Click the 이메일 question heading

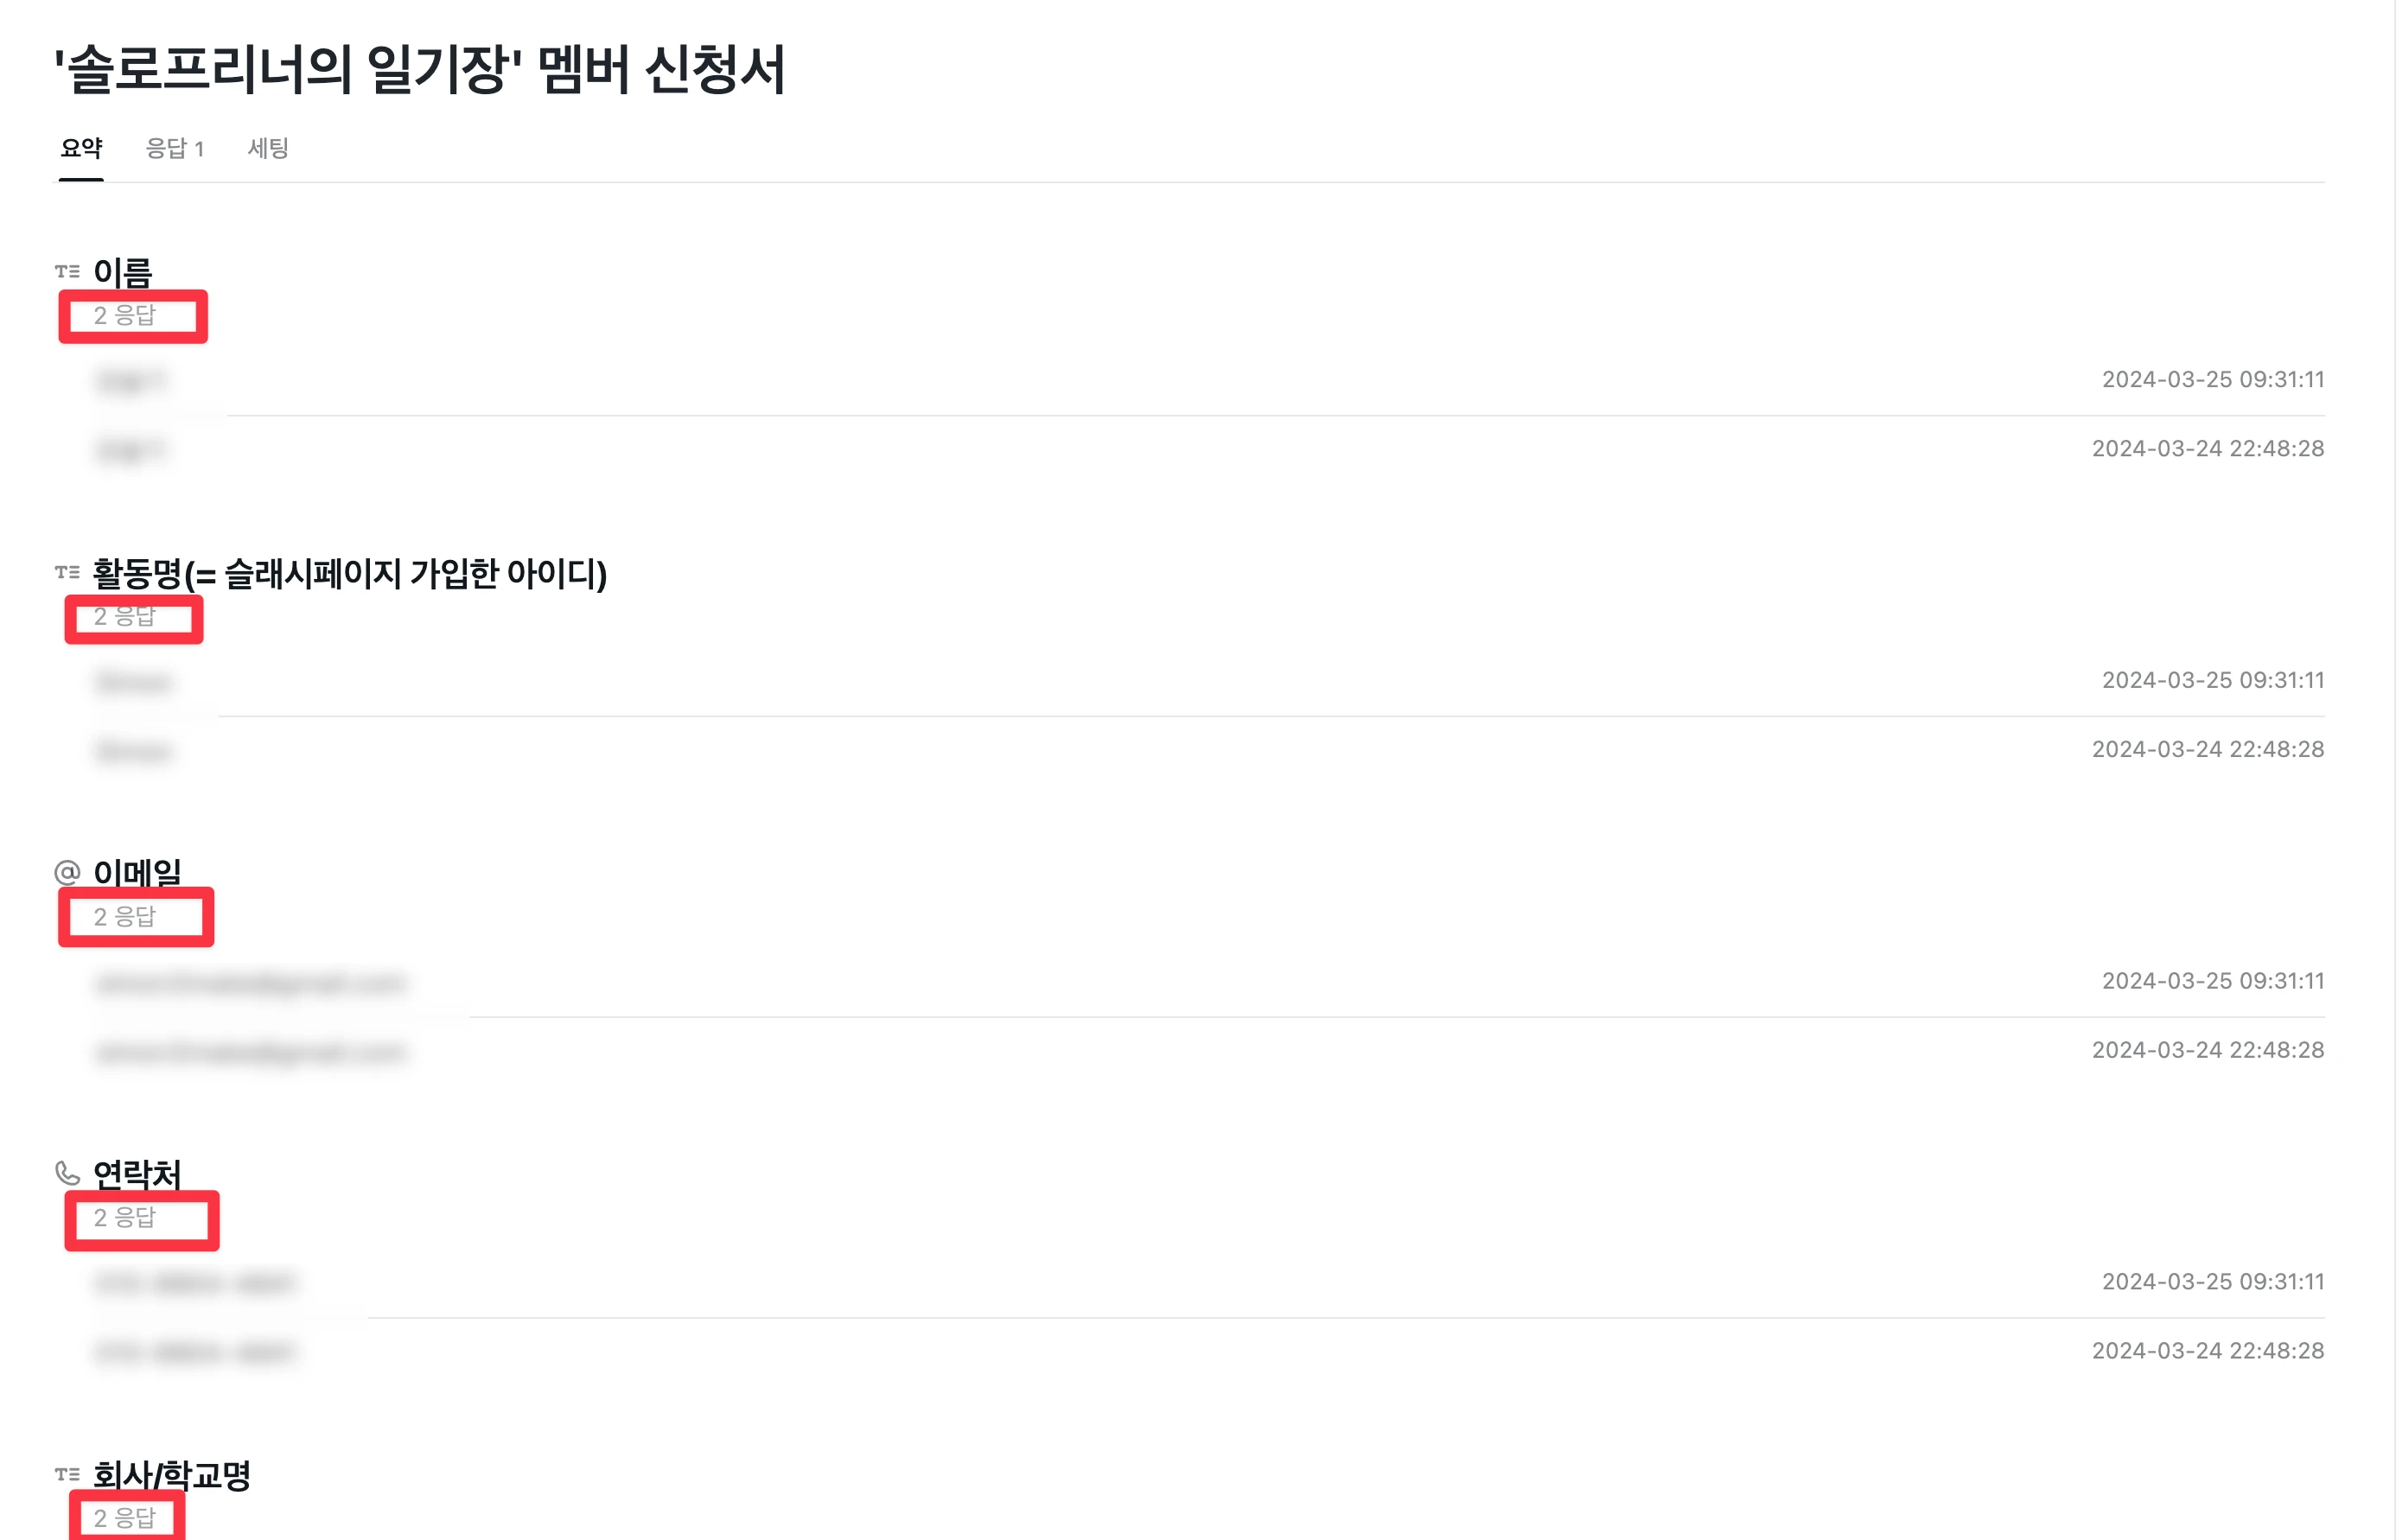click(x=137, y=872)
